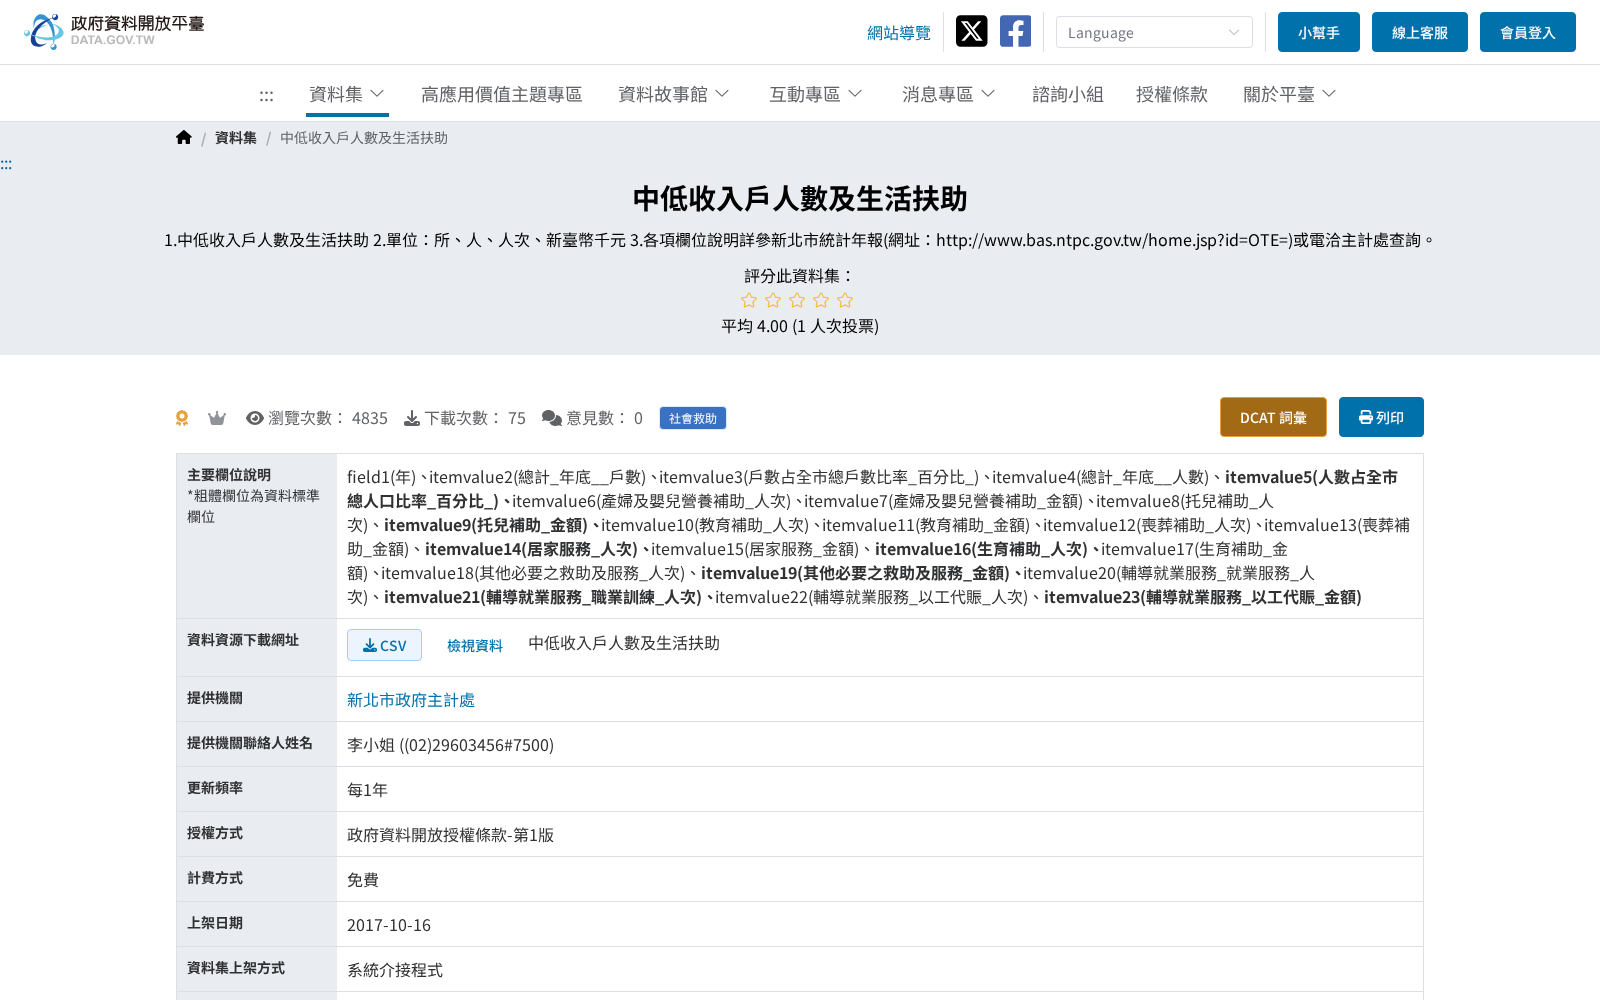Expand the 互動專區 menu
The image size is (1600, 1000).
[816, 94]
